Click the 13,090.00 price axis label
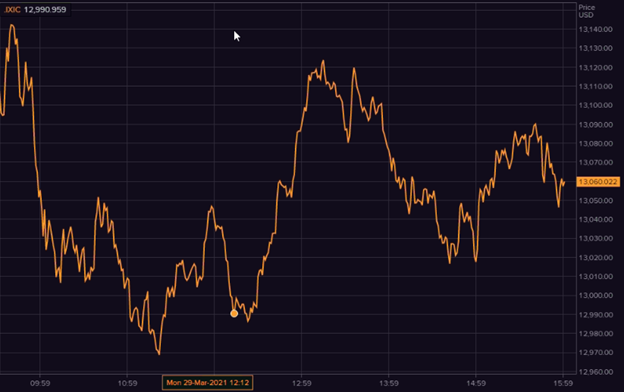 [595, 125]
